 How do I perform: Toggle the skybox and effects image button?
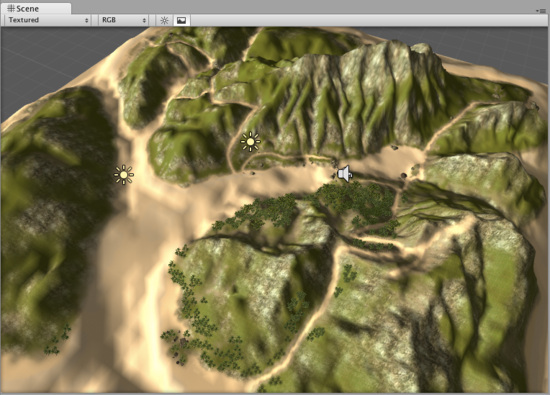pyautogui.click(x=181, y=20)
